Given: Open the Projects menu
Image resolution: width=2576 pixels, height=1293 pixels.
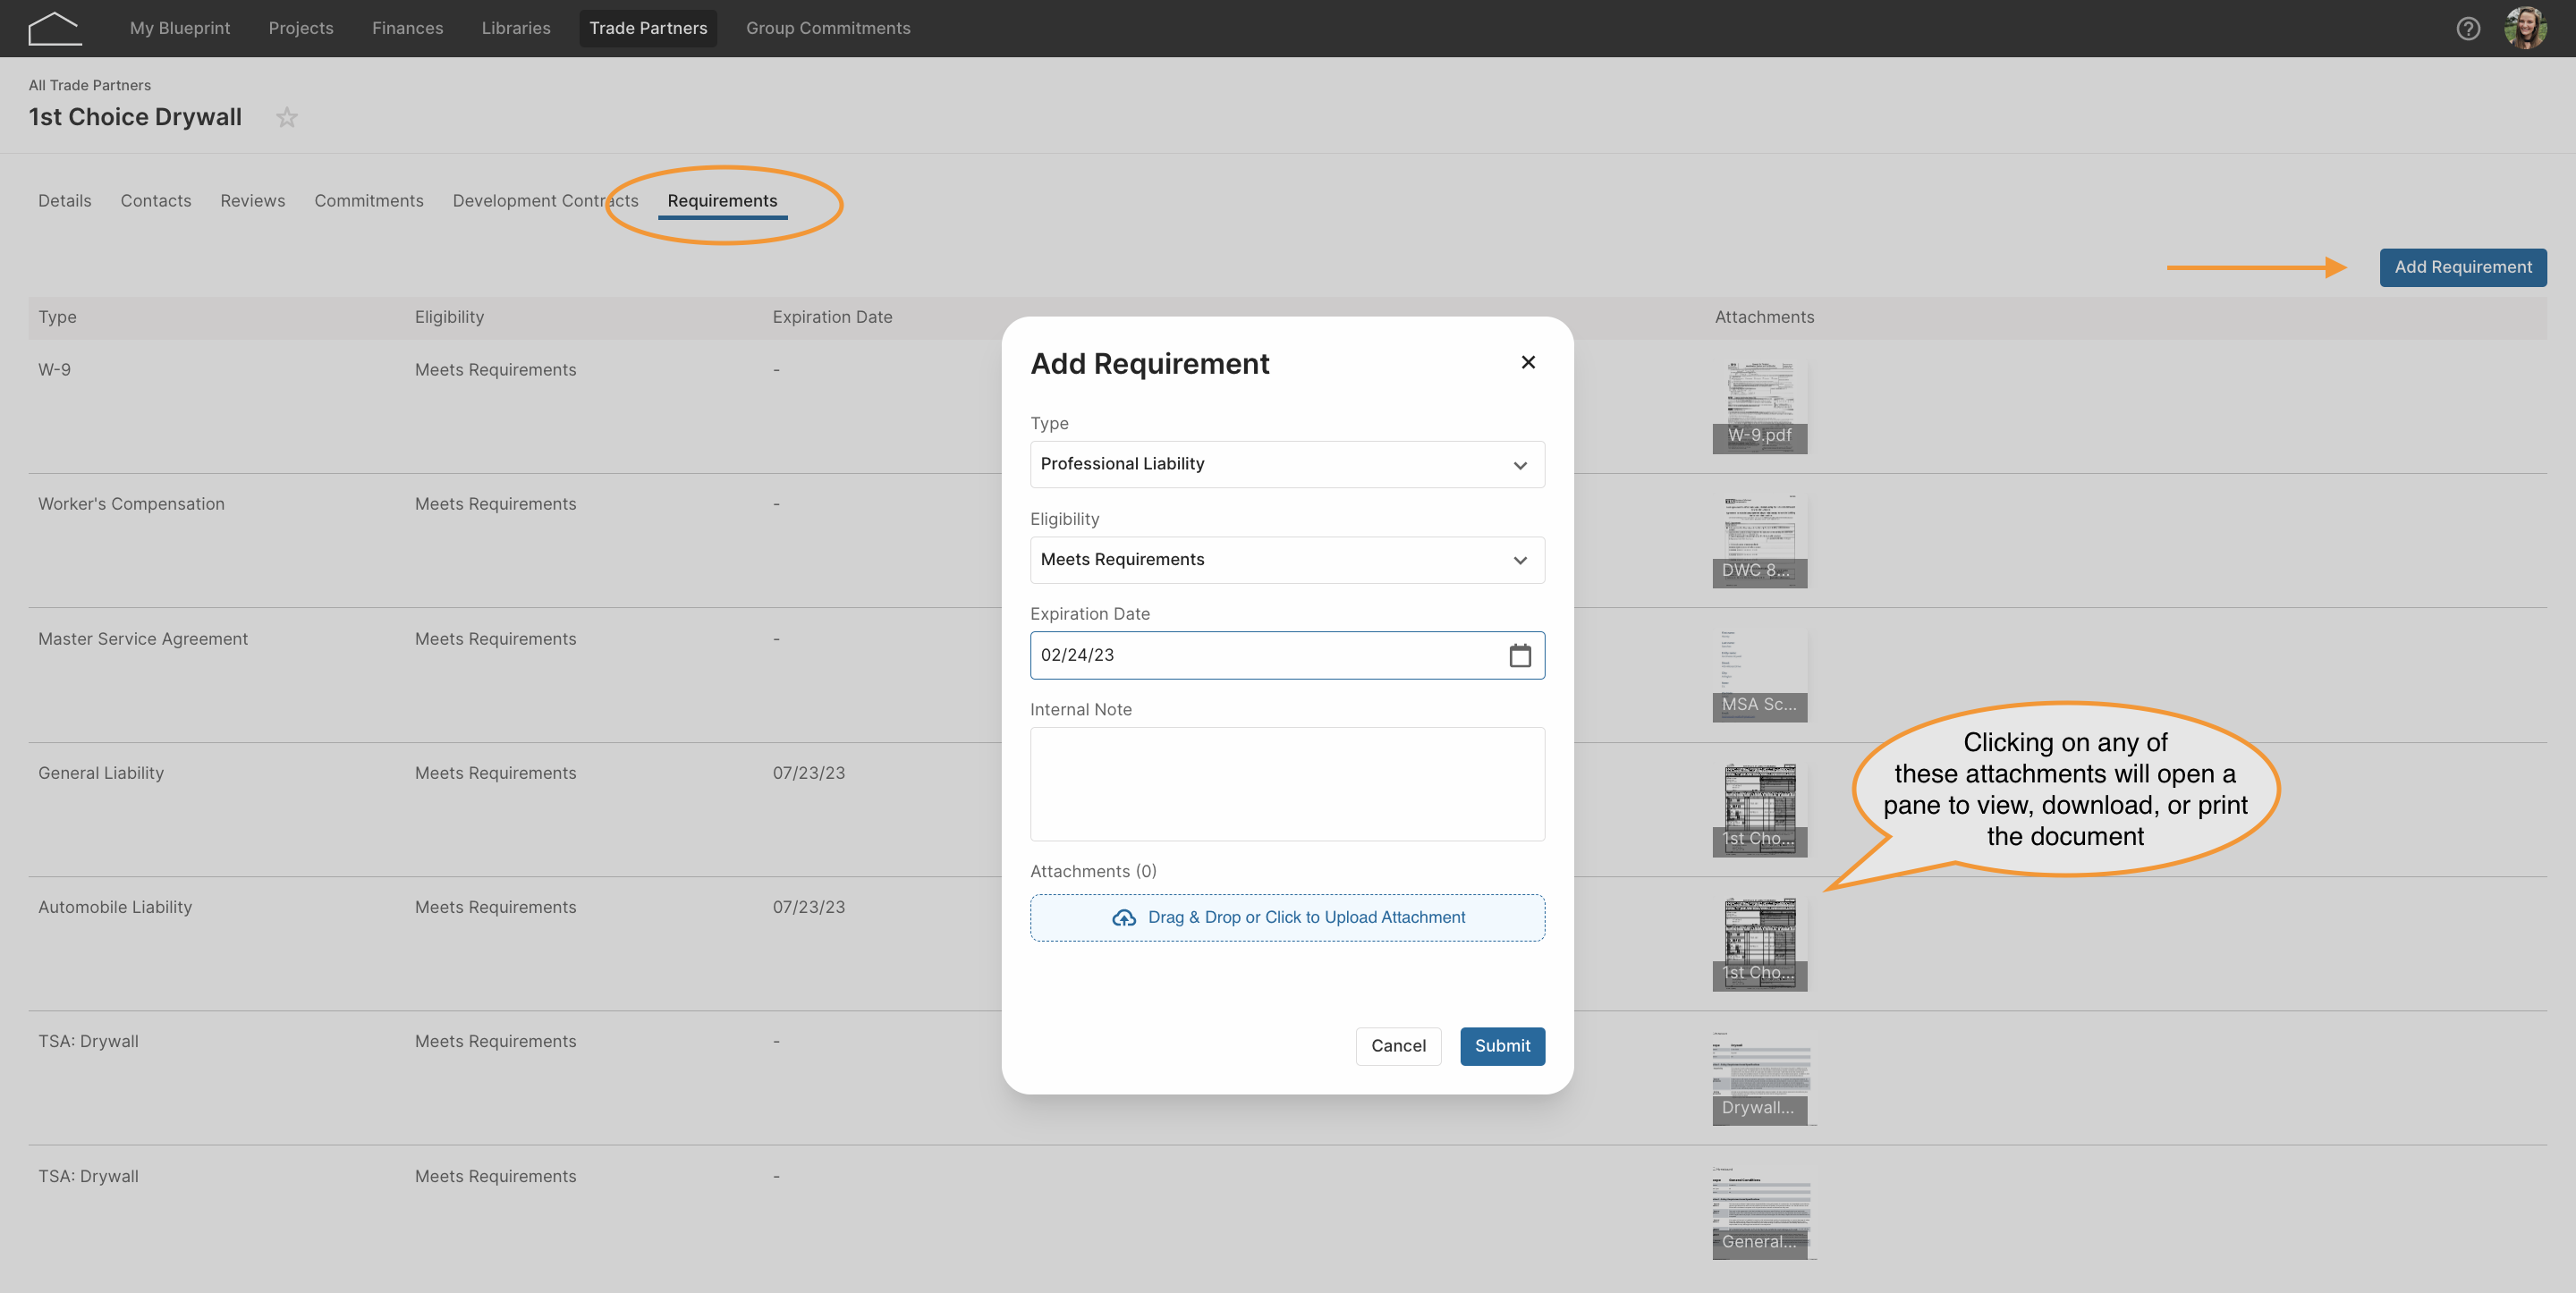Looking at the screenshot, I should point(301,28).
